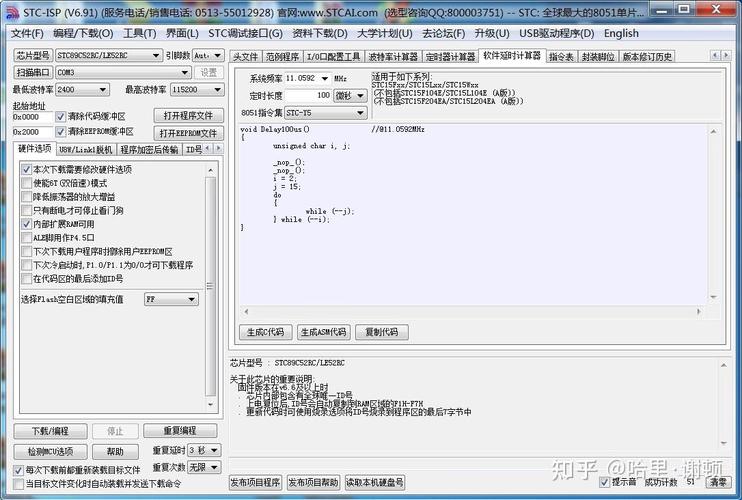
Task: Check 下次下载用户程序时擦除用户EEPROM区
Action: point(26,252)
